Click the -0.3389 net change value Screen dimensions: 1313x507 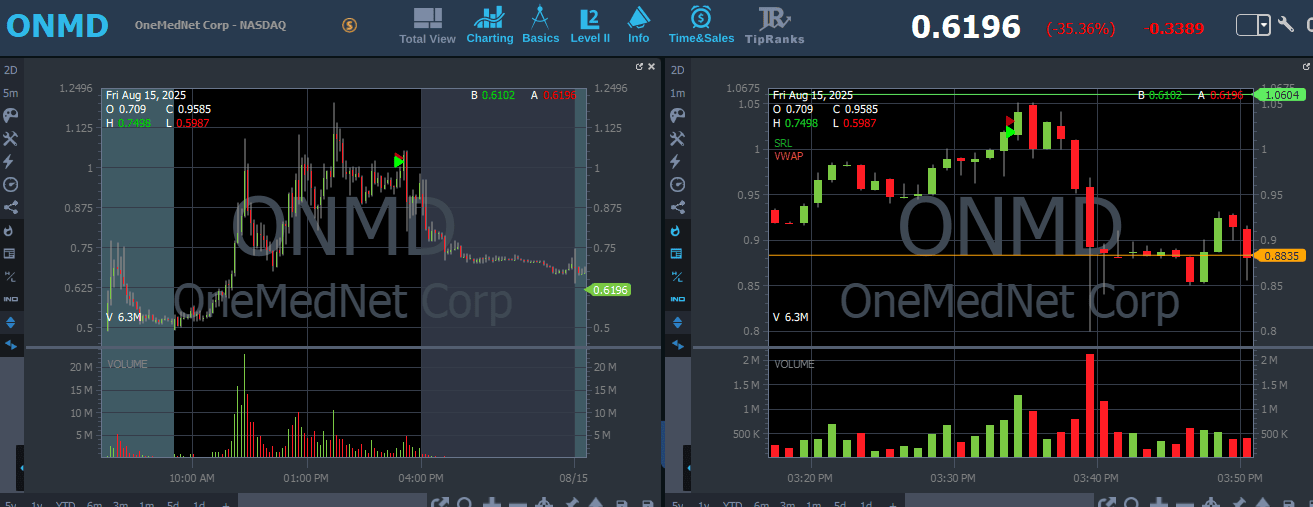click(1174, 28)
